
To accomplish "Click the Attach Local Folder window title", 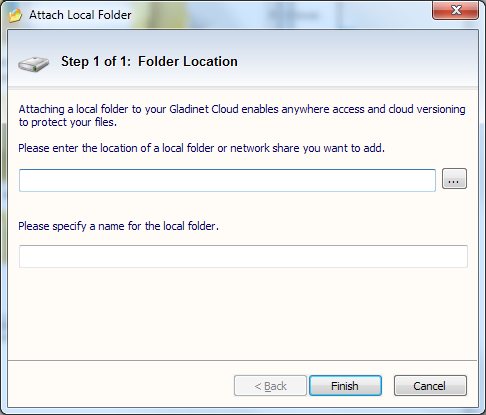I will (x=80, y=15).
